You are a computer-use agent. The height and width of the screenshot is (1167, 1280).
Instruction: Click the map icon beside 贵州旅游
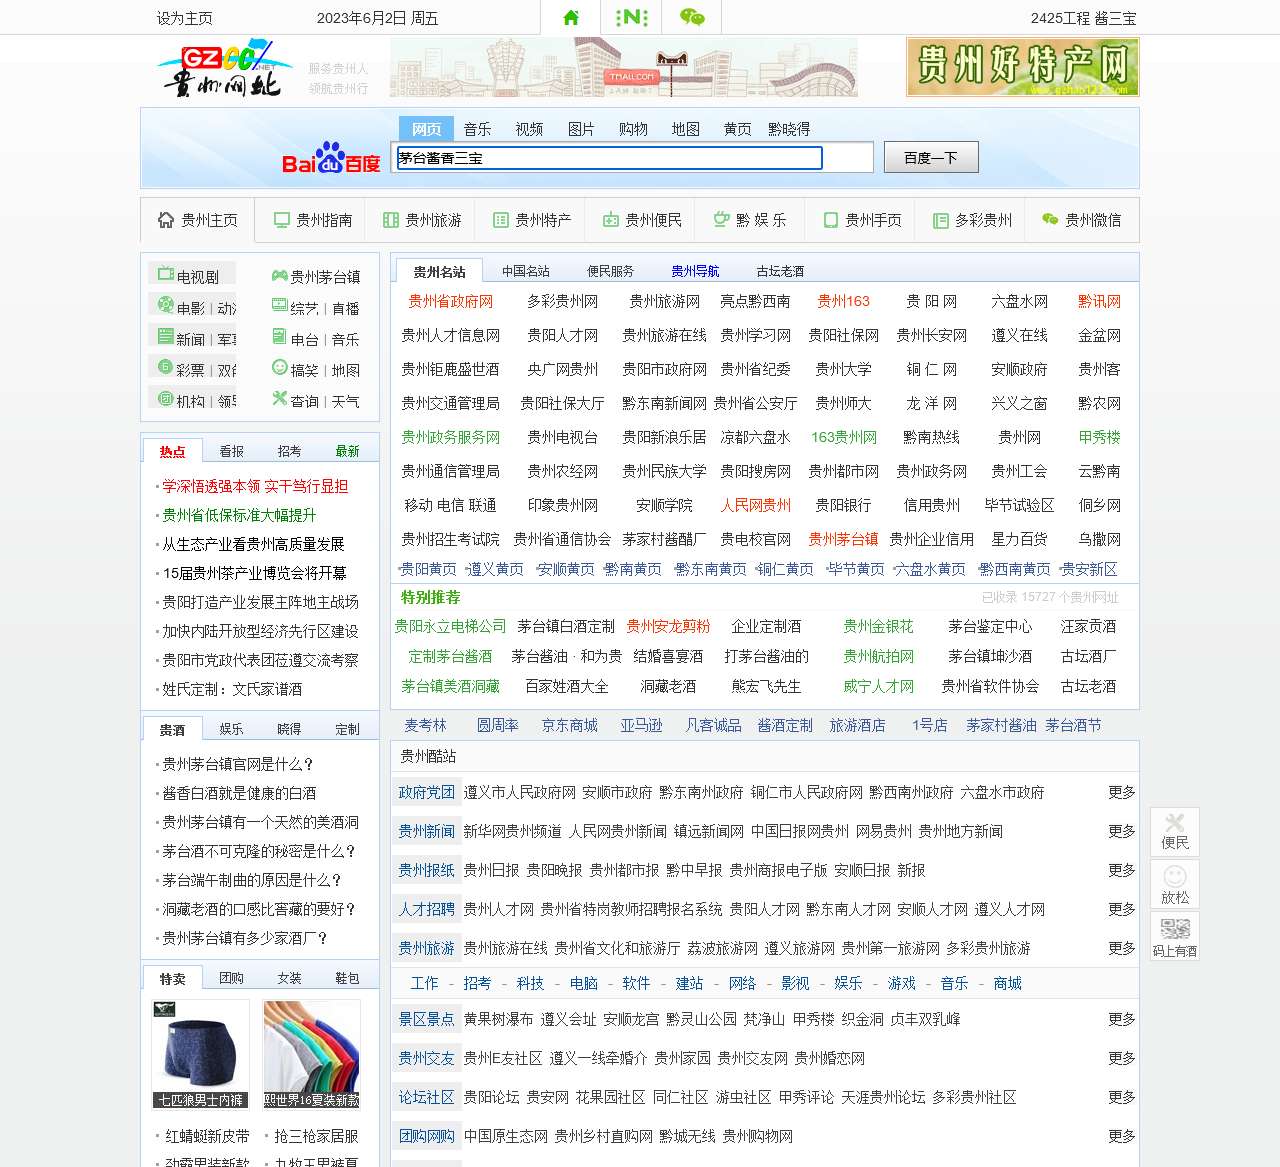[391, 220]
